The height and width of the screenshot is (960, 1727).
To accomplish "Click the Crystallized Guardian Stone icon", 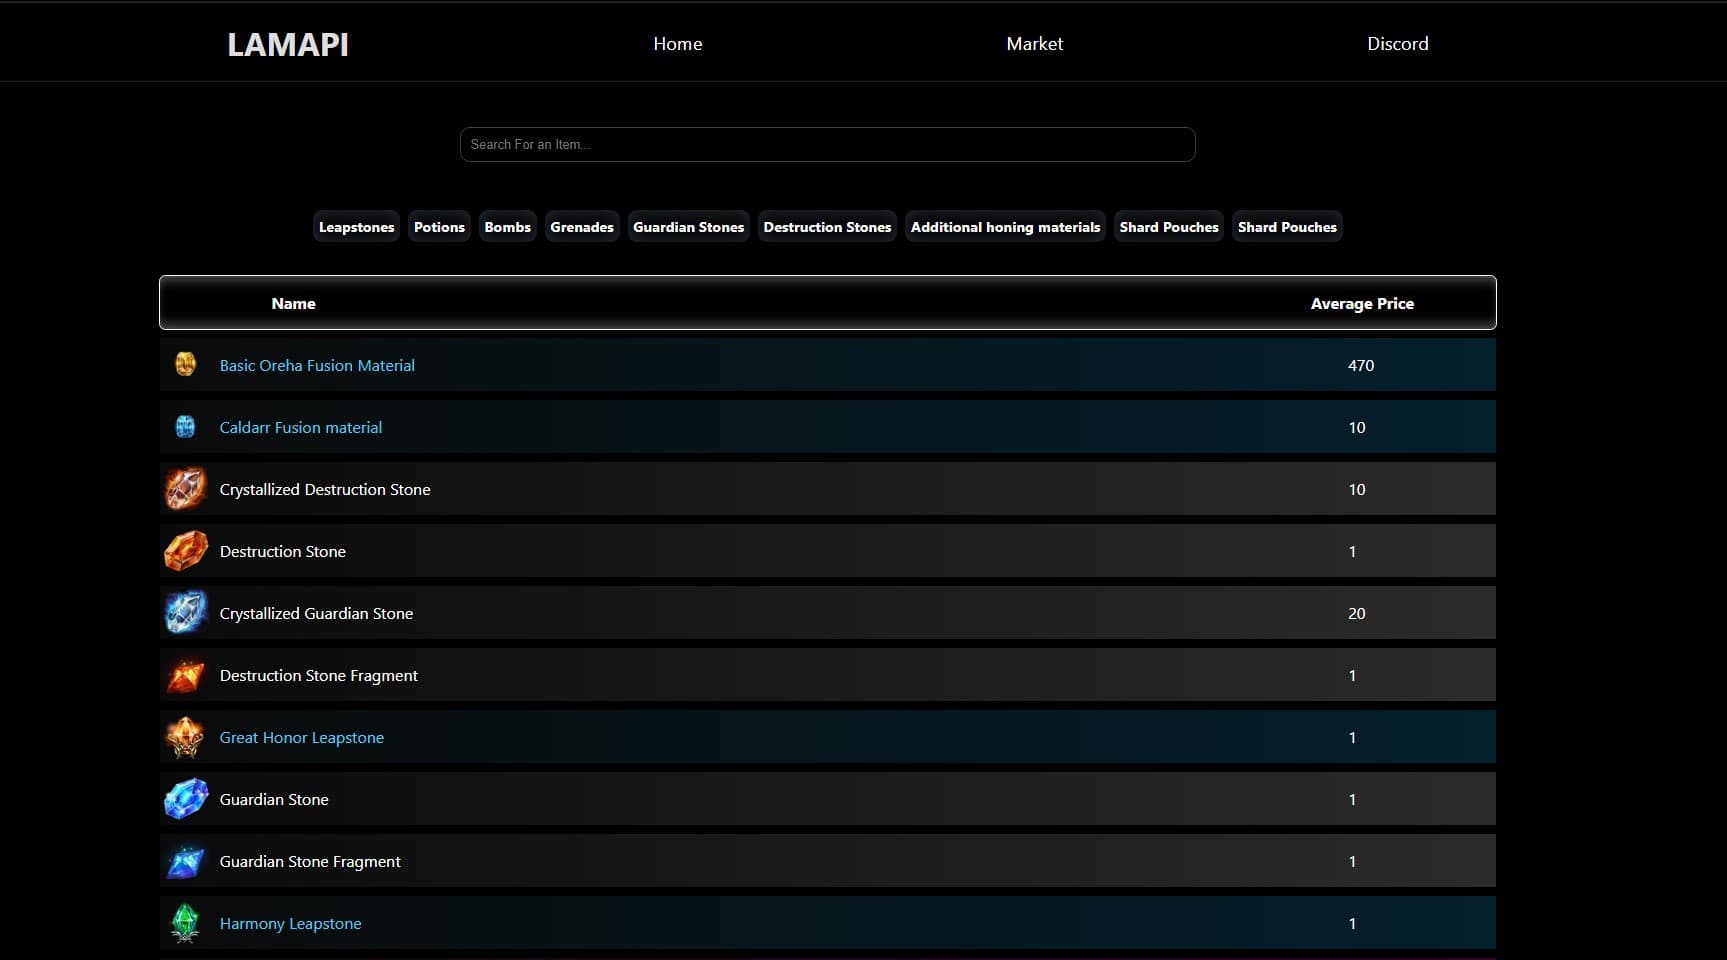I will click(185, 613).
